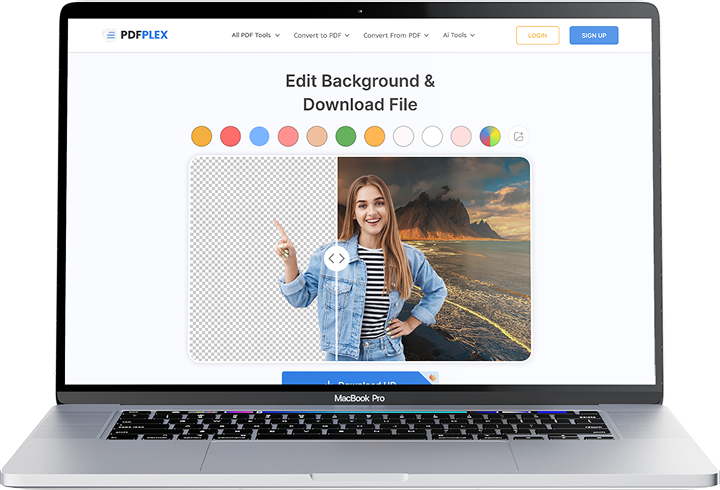The image size is (720, 490).
Task: Choose the blue background color swatch
Action: pyautogui.click(x=260, y=136)
